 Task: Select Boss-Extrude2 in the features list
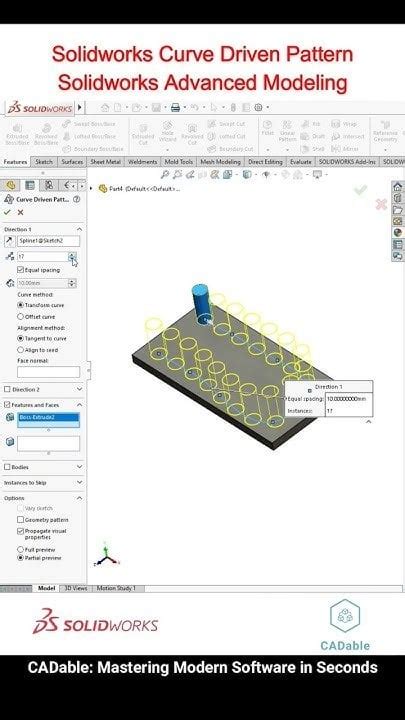pyautogui.click(x=48, y=417)
